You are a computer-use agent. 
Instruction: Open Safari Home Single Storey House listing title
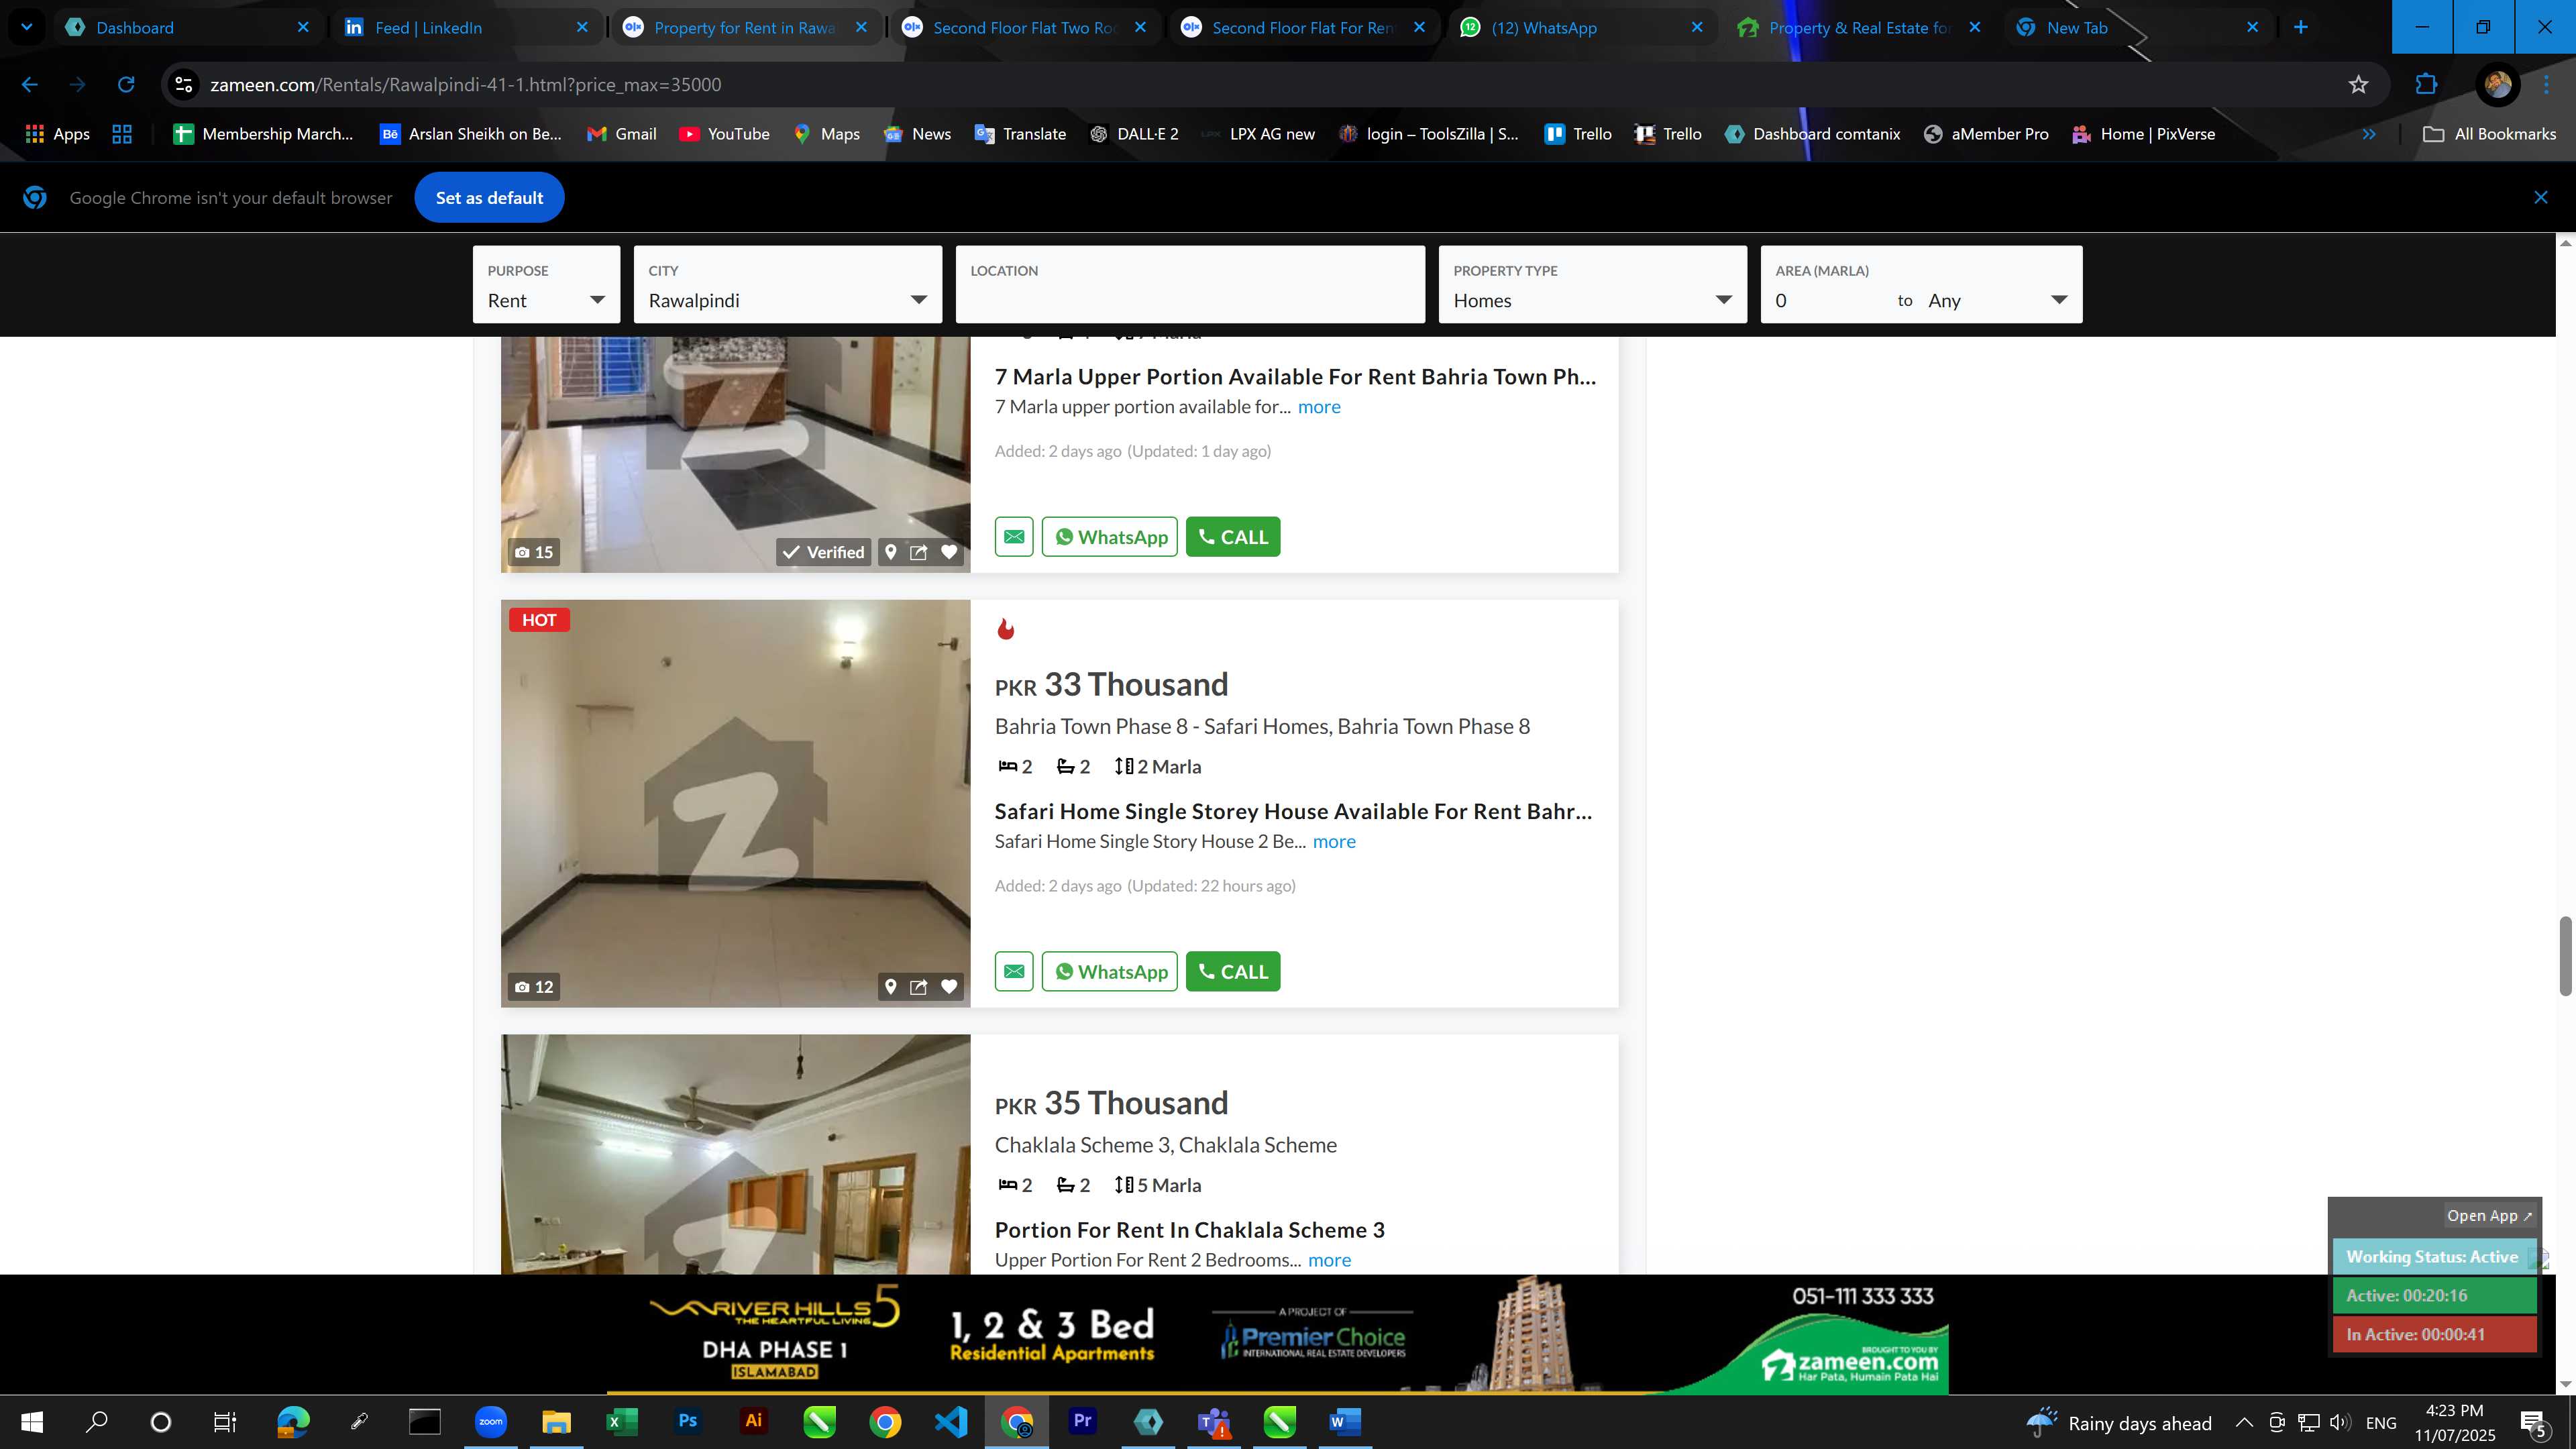coord(1293,812)
